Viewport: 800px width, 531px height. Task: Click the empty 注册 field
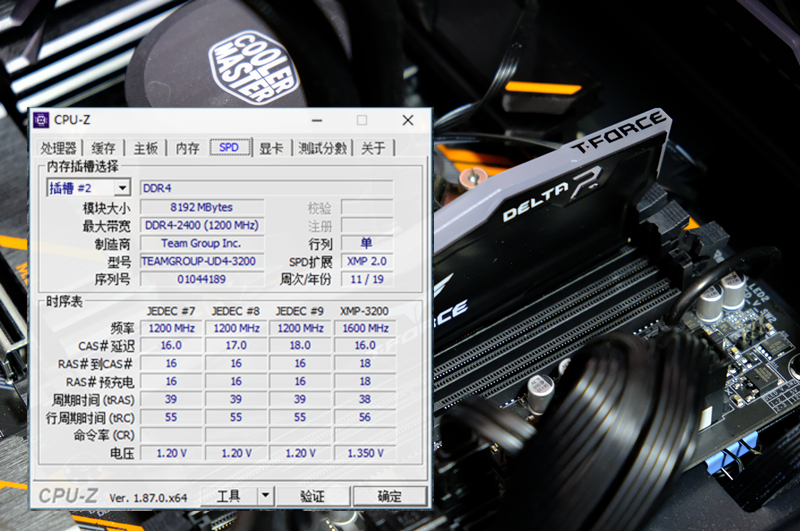click(x=367, y=225)
